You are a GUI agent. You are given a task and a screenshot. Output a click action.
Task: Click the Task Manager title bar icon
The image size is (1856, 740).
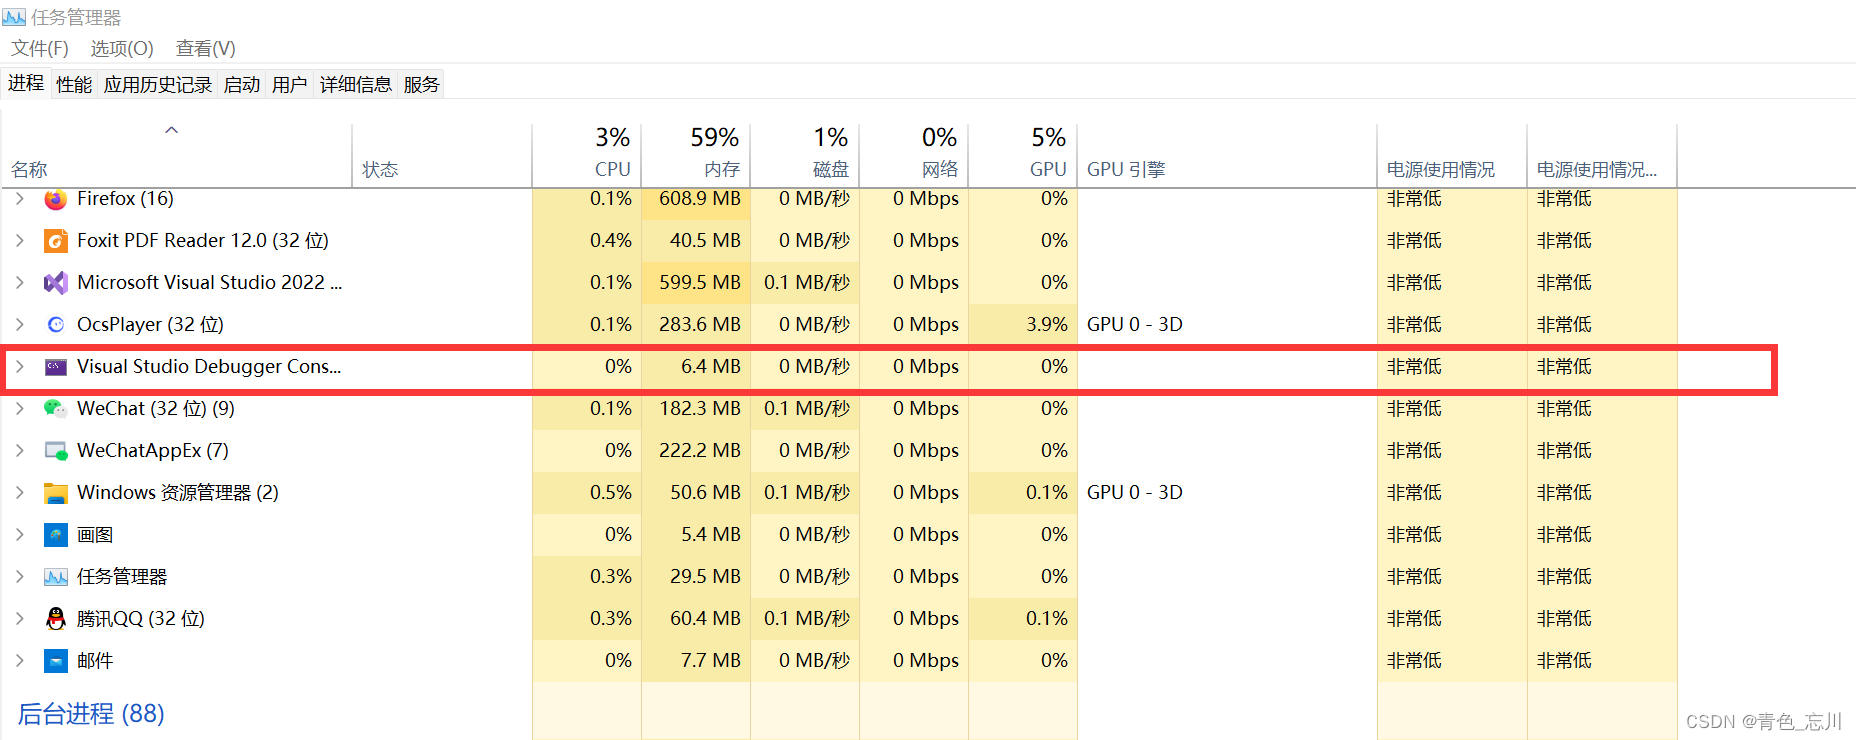[14, 17]
